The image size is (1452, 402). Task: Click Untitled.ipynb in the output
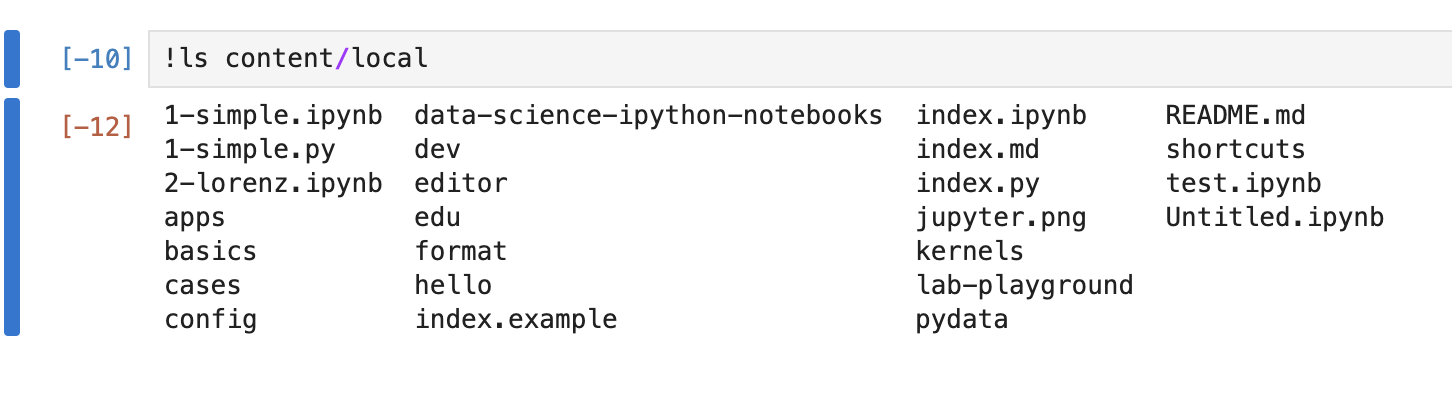click(x=1275, y=218)
